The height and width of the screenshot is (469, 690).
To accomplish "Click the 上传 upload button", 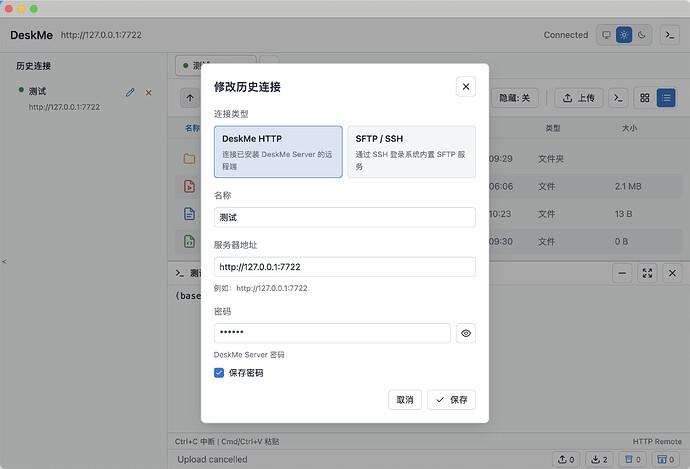I will coord(579,98).
